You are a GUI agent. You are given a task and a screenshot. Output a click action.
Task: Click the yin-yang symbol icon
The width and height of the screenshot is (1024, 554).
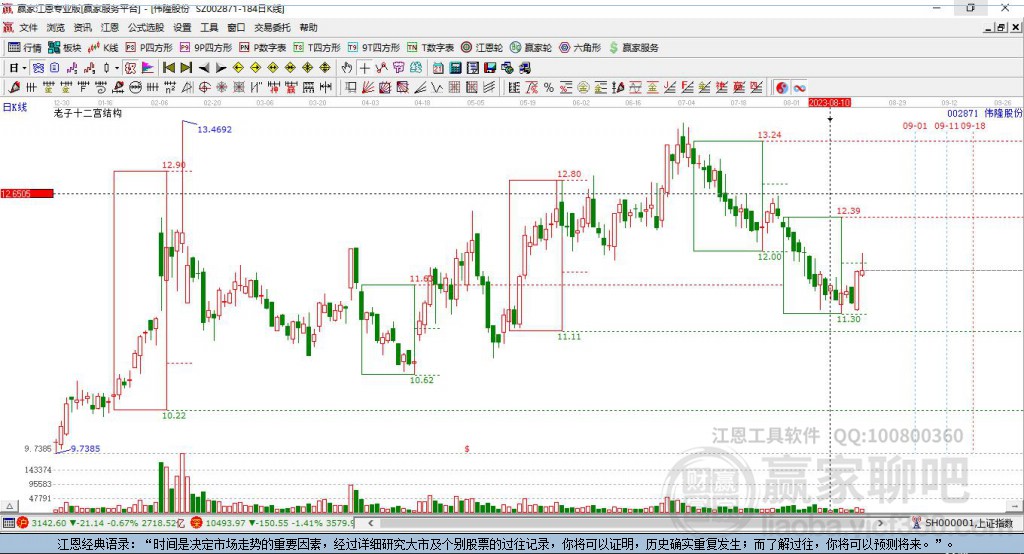point(782,88)
